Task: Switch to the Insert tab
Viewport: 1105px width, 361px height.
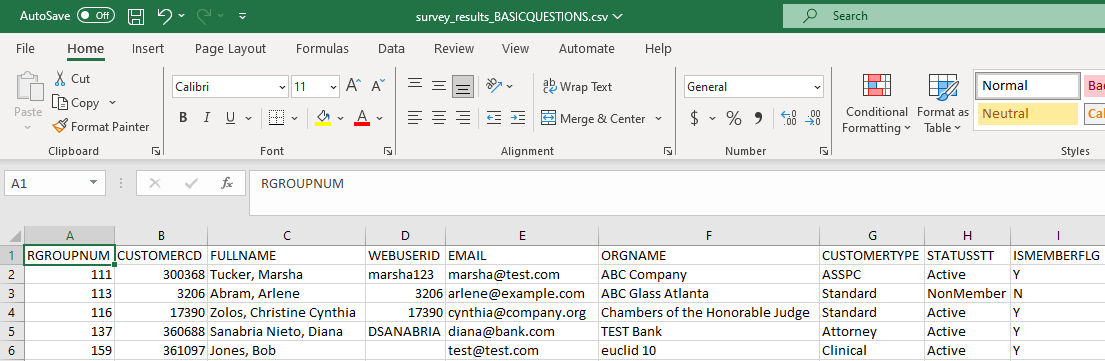Action: (148, 49)
